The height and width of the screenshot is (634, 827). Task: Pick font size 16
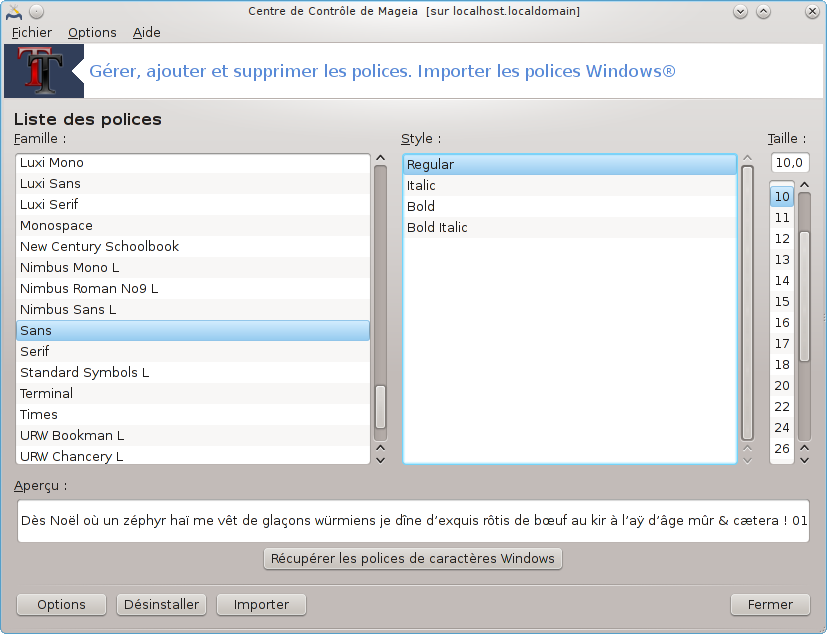click(x=782, y=323)
